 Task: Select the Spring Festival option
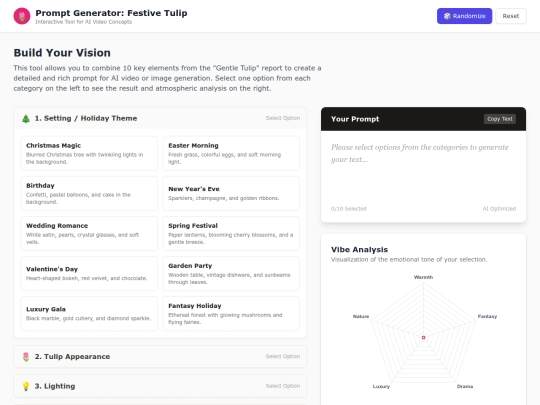point(231,233)
